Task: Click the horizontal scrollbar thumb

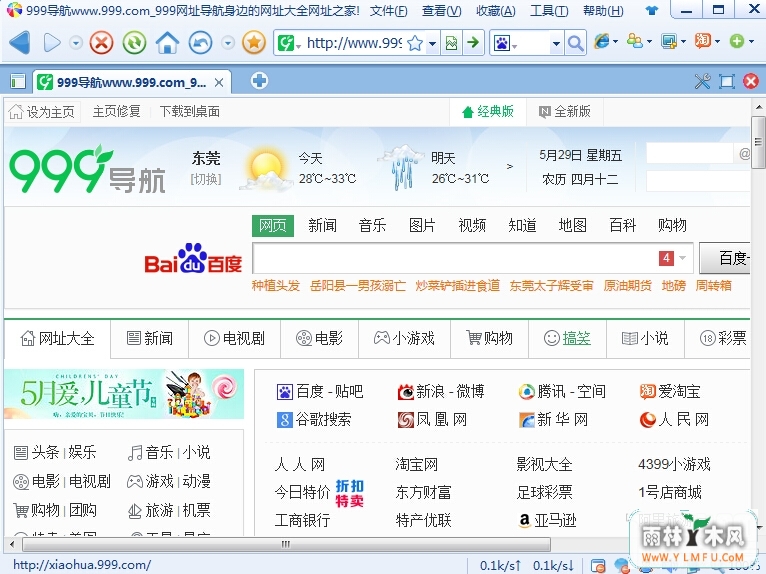Action: (x=286, y=544)
